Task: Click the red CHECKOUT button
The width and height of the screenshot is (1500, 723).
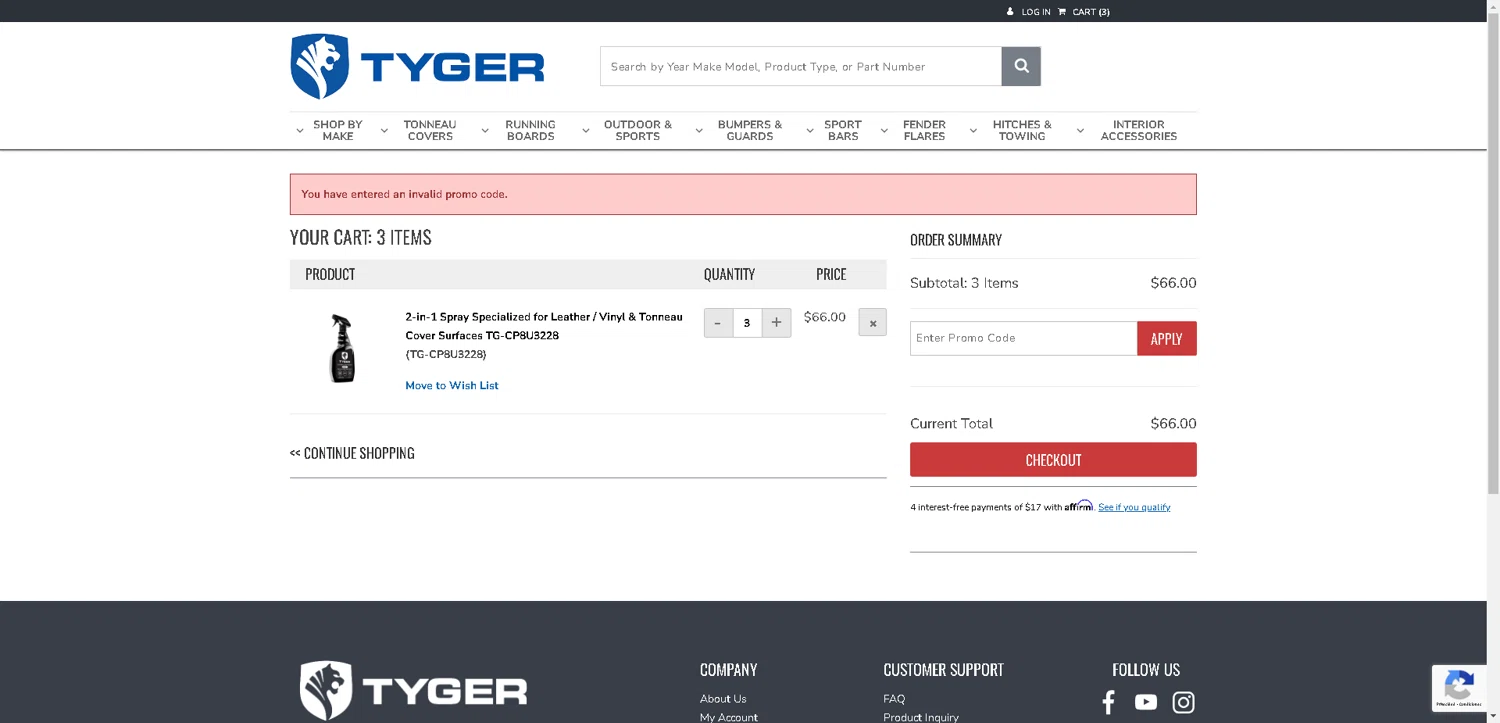Action: [x=1053, y=460]
